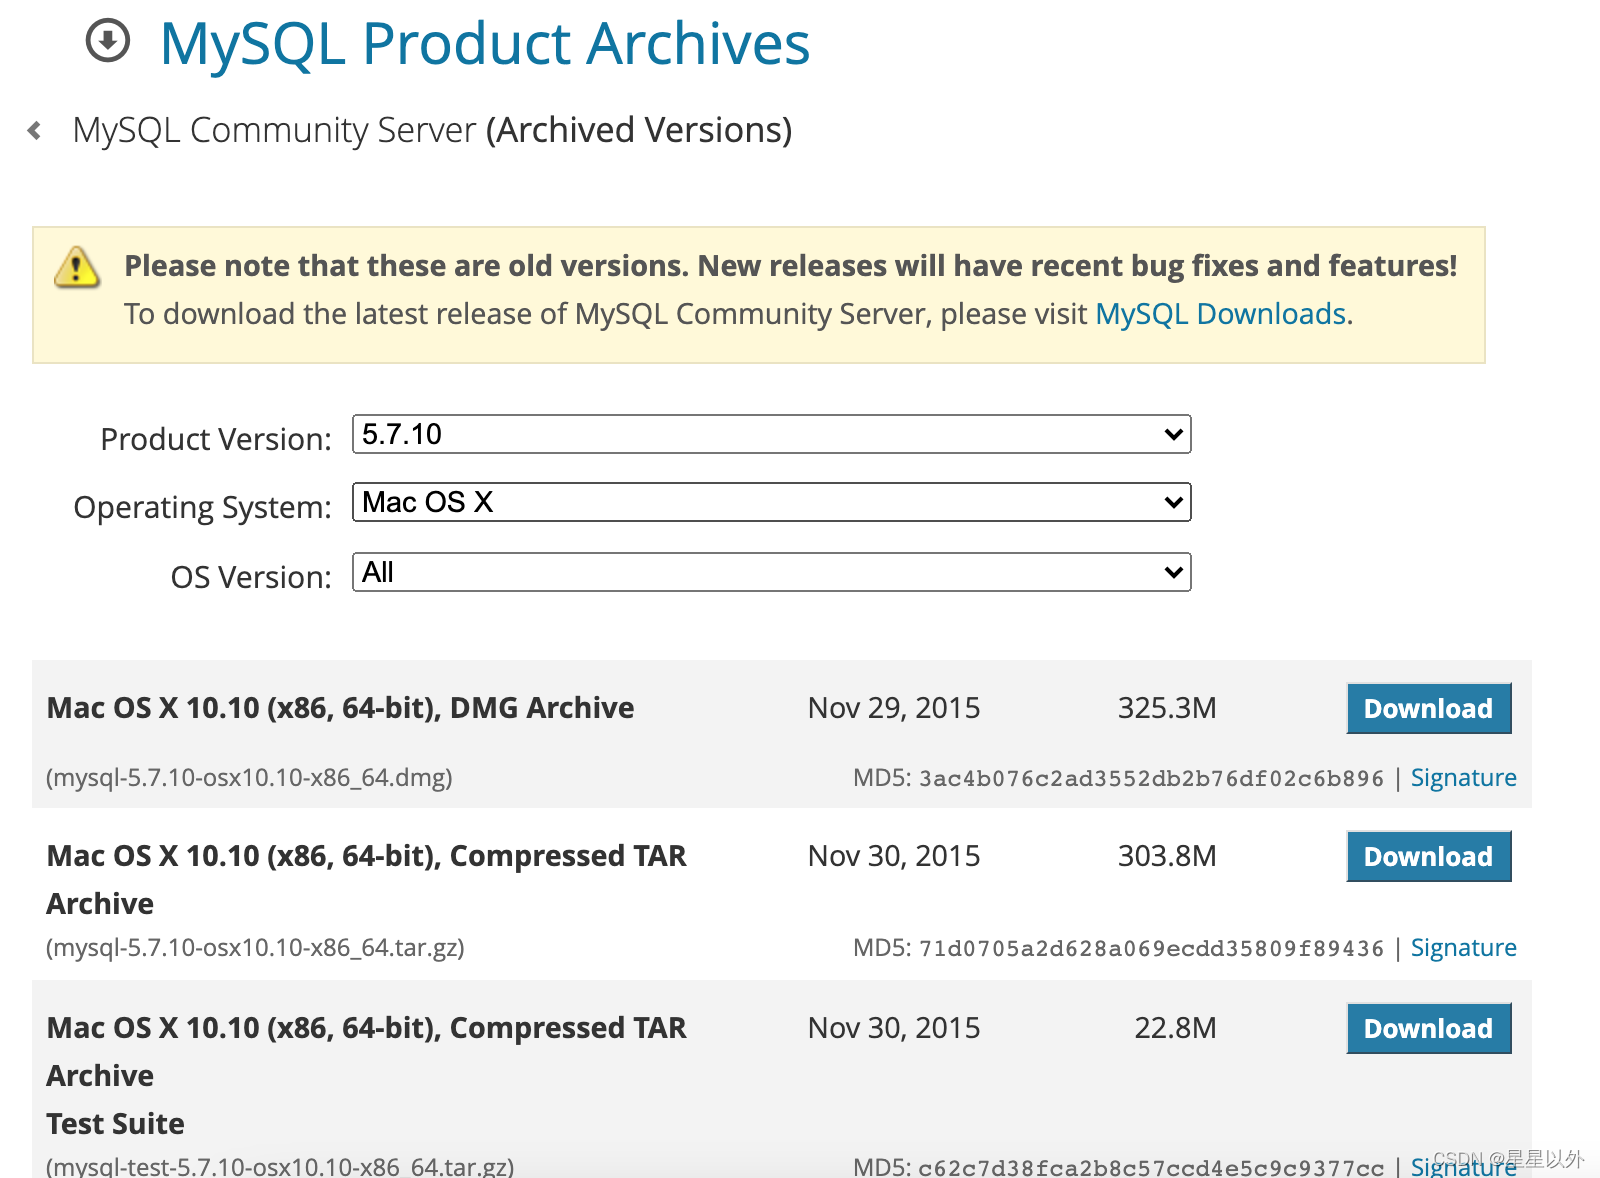Viewport: 1600px width, 1178px height.
Task: Click the mysql-5.7.10-osx10.10-x86_64.tar.gz filename
Action: tap(255, 948)
